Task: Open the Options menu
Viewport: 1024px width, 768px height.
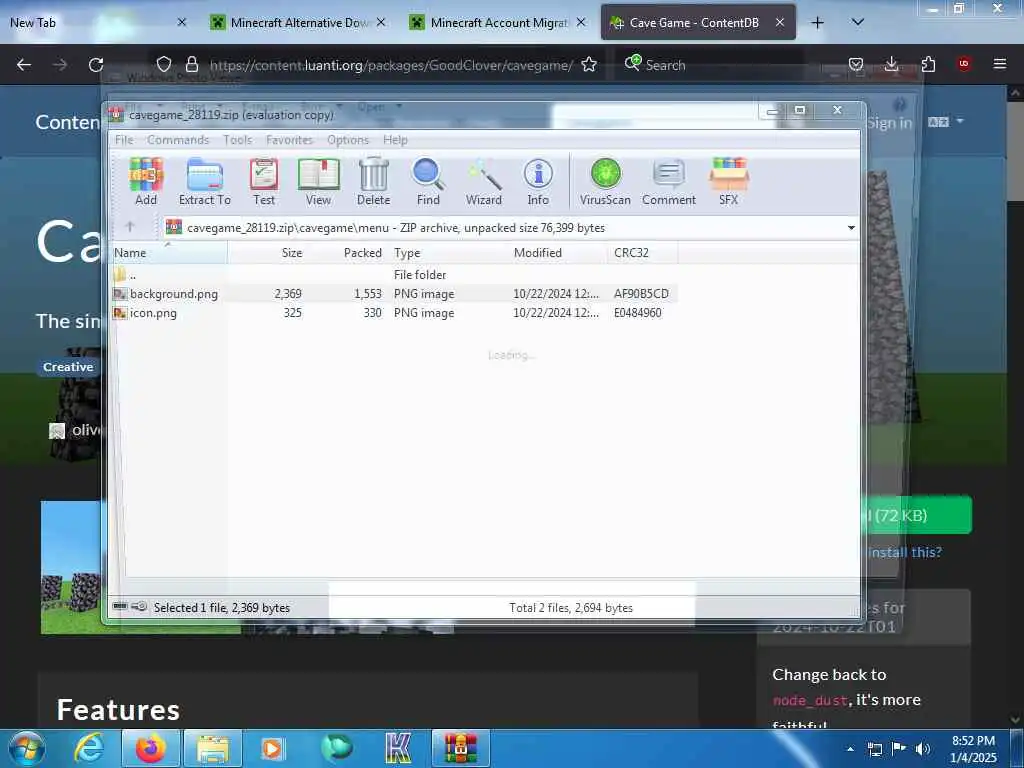Action: coord(348,140)
